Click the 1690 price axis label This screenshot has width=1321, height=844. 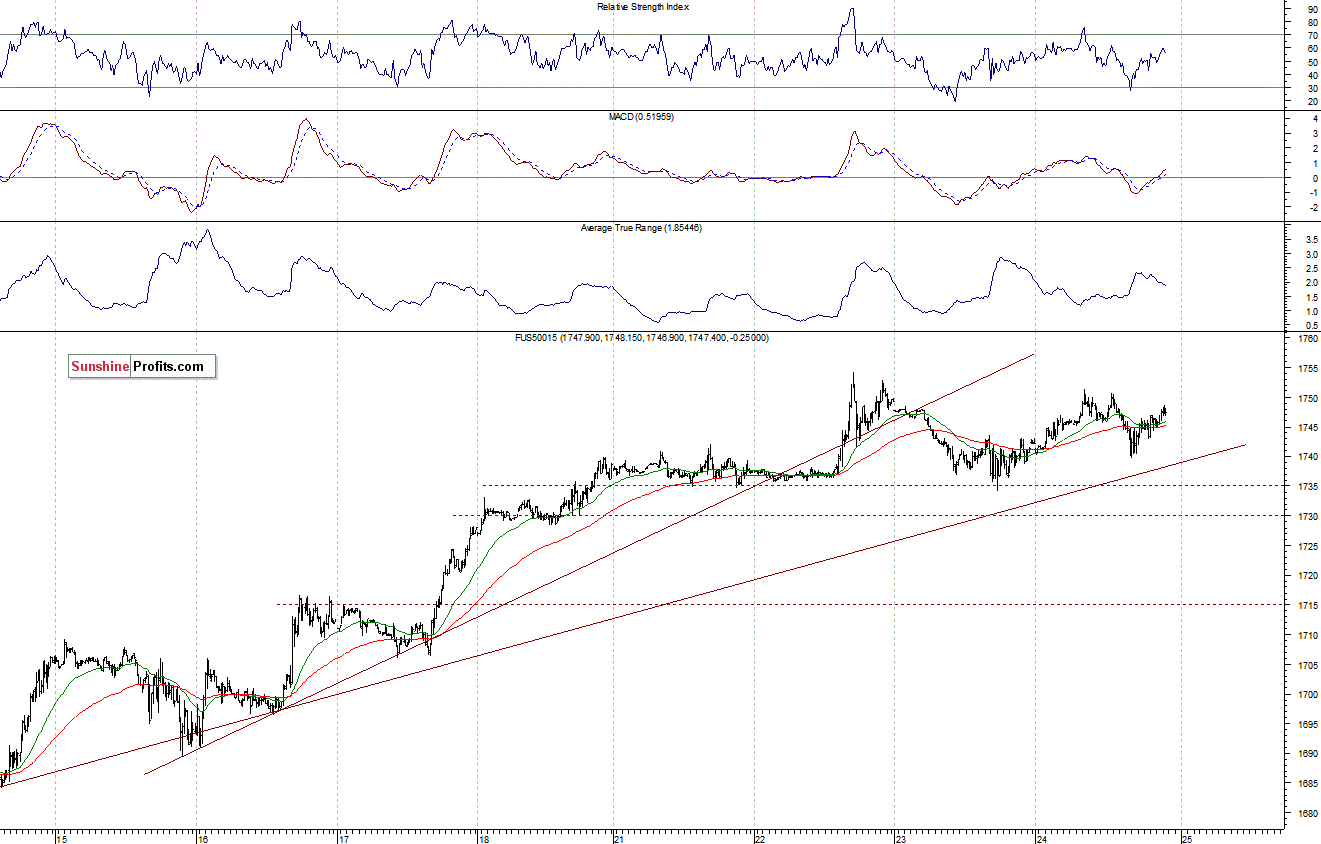pos(1307,754)
